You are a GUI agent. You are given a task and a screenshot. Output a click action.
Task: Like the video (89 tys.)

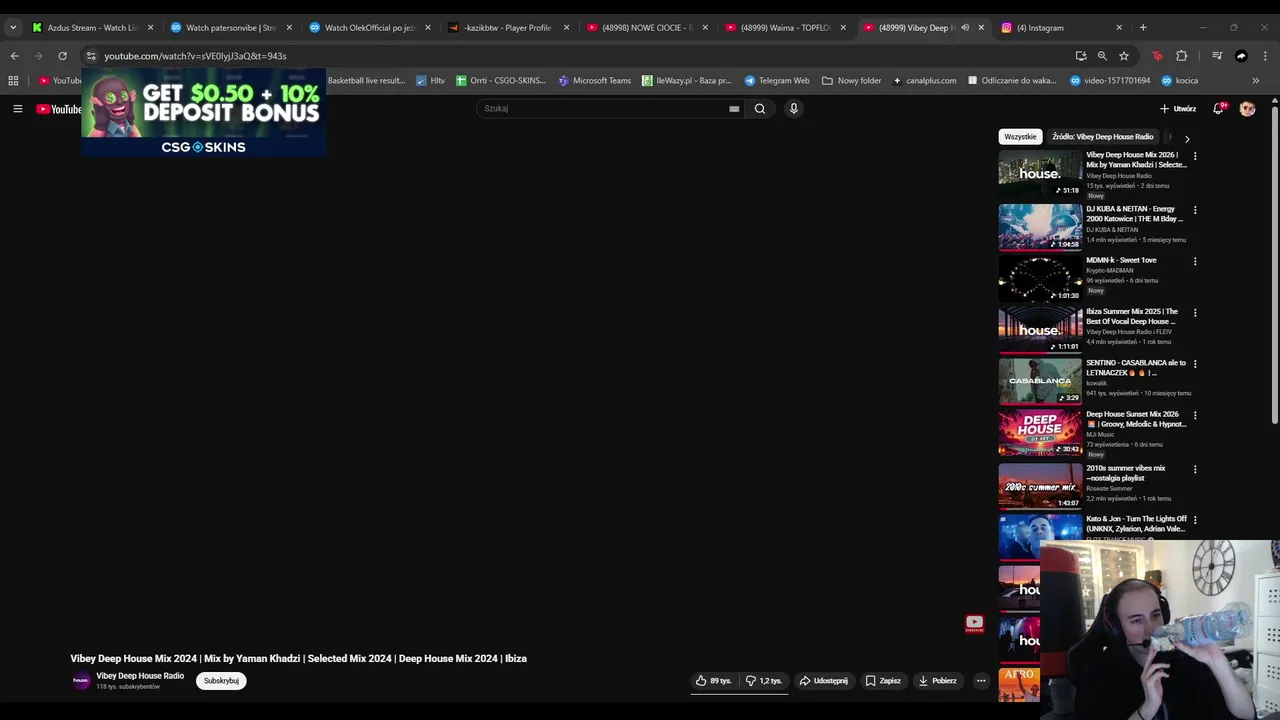(713, 681)
